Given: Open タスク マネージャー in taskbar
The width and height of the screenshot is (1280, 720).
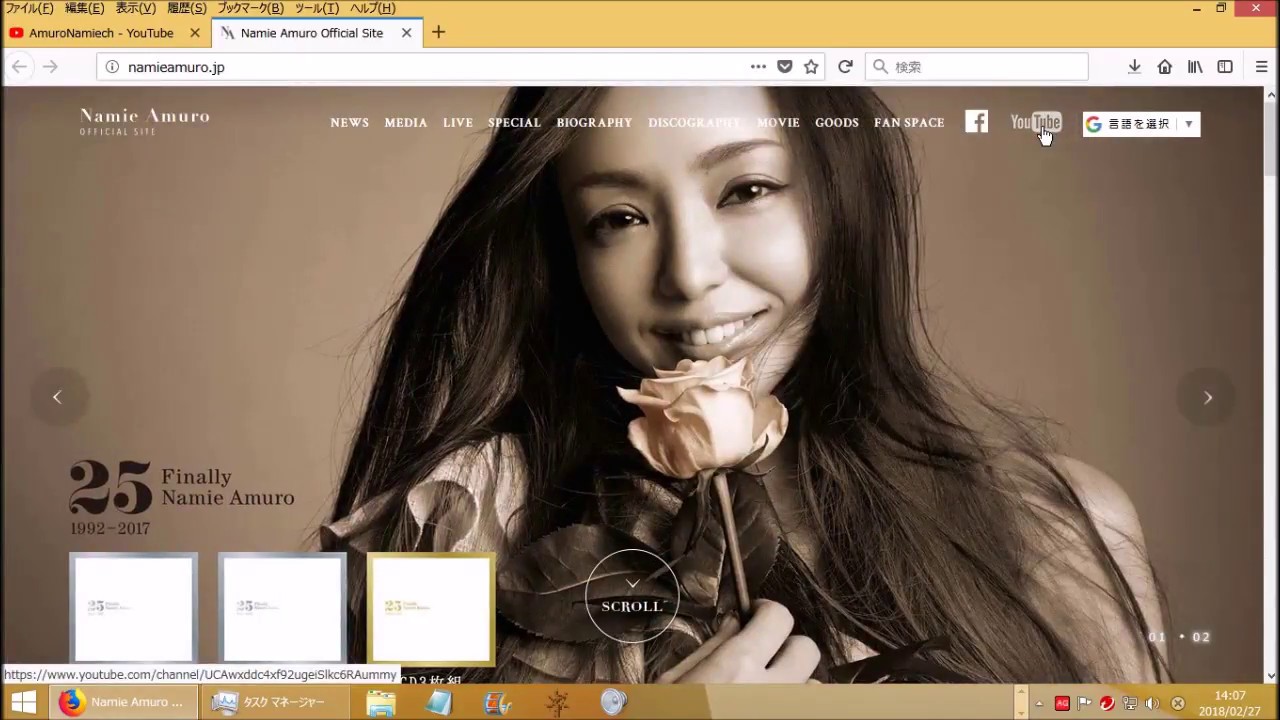Looking at the screenshot, I should coord(275,702).
